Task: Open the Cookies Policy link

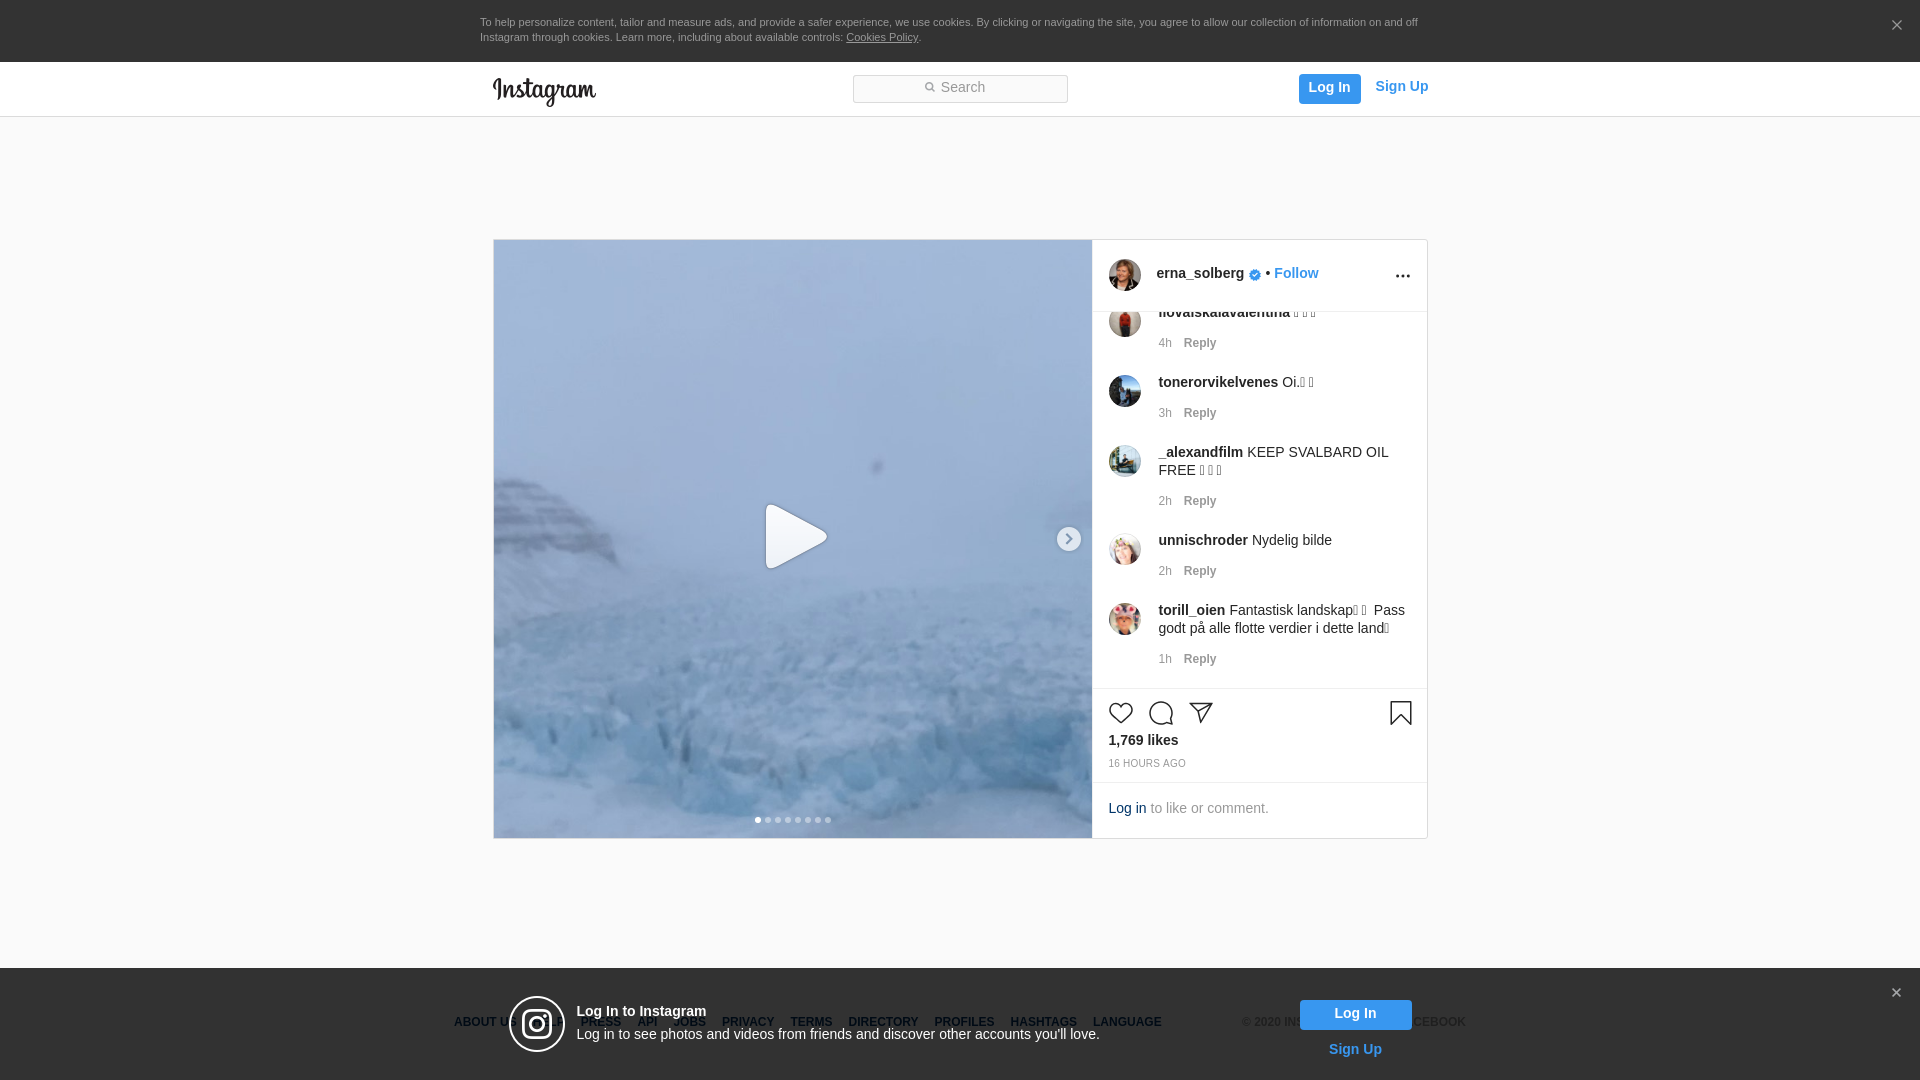Action: [881, 38]
